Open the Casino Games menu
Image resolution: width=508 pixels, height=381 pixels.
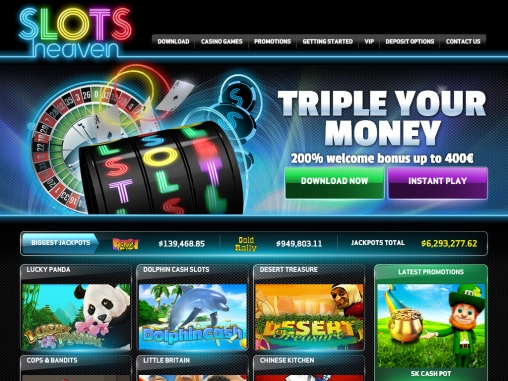[222, 42]
